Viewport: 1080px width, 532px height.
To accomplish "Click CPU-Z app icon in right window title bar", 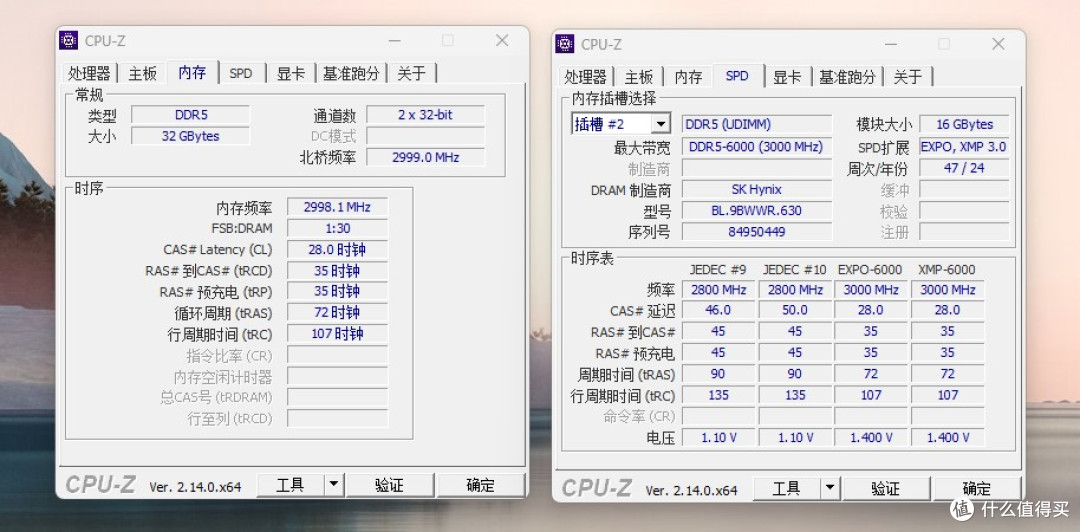I will click(565, 43).
